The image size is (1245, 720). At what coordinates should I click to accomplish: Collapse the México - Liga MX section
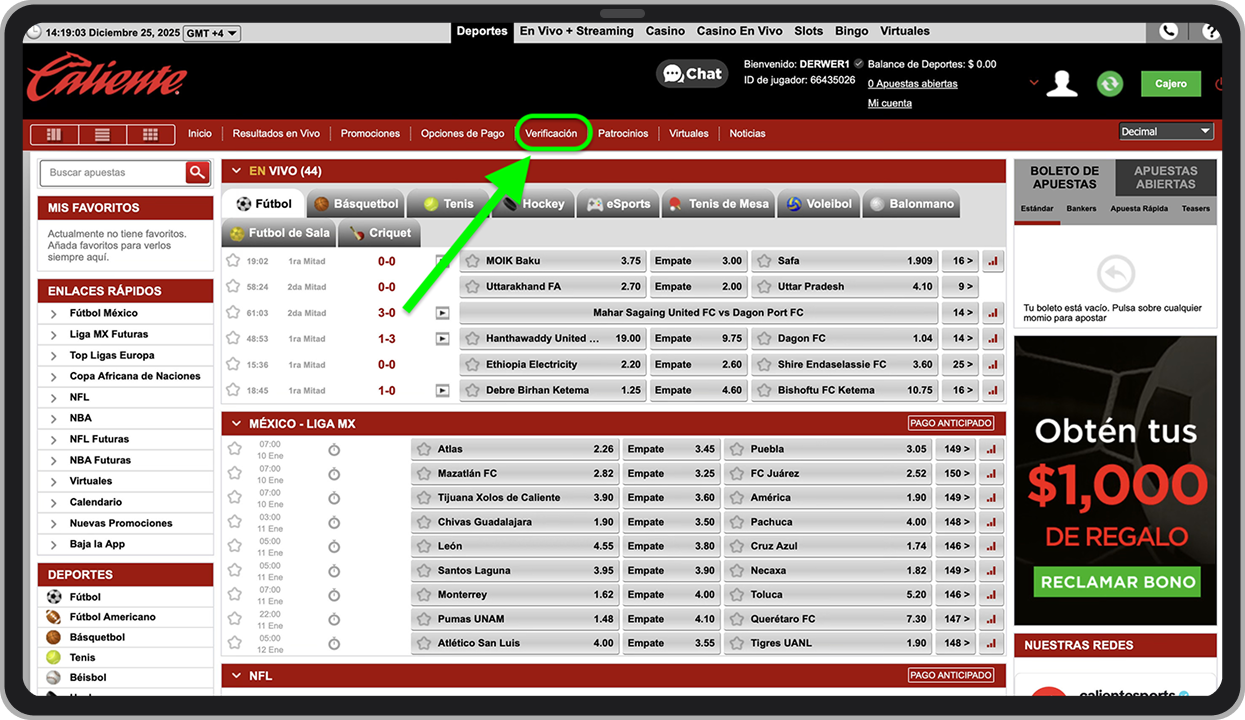[x=236, y=424]
